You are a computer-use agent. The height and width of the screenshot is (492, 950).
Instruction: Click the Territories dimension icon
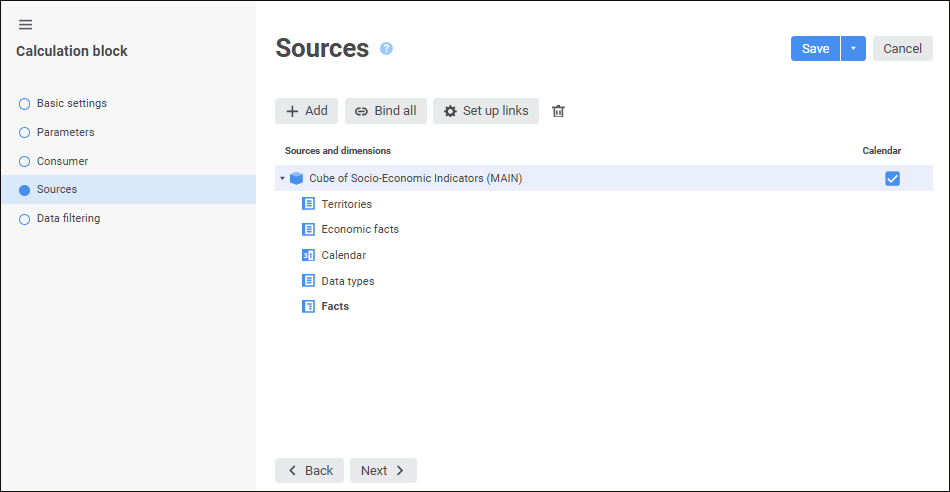click(308, 204)
